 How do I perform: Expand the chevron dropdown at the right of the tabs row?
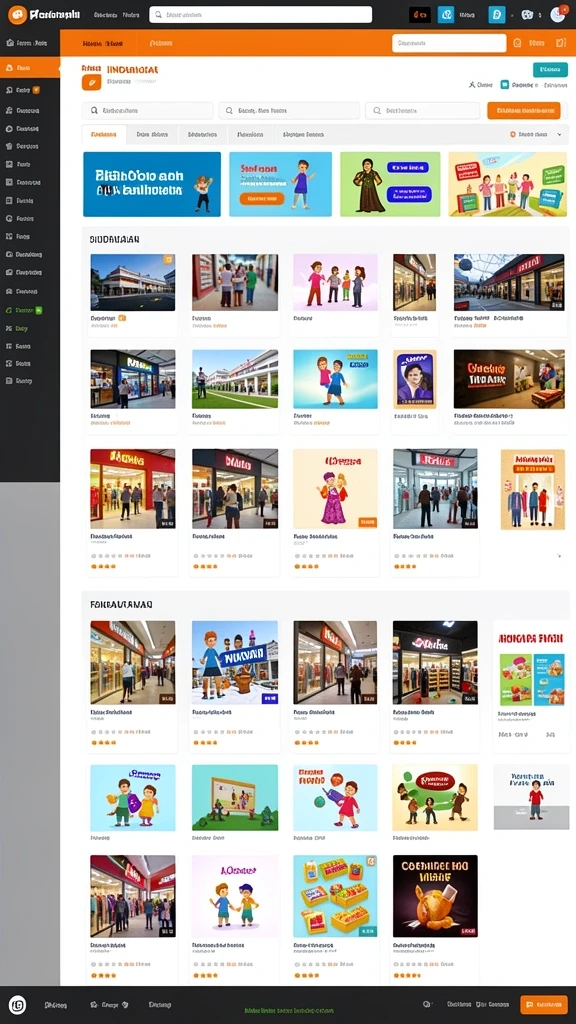coord(560,135)
